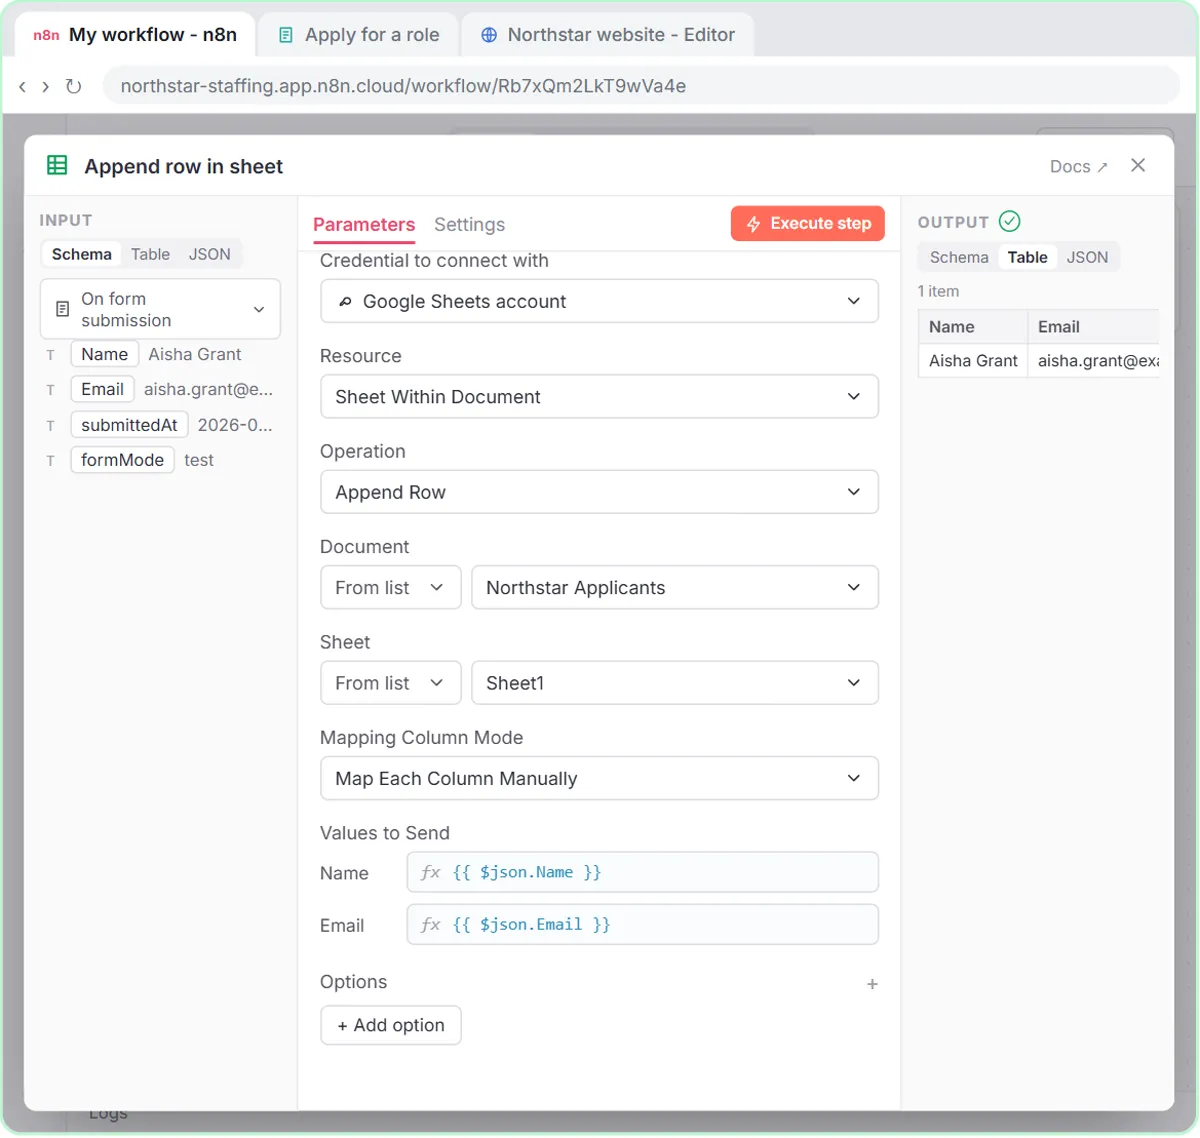Click the fx icon in the Name field
Viewport: 1200px width, 1138px height.
431,873
